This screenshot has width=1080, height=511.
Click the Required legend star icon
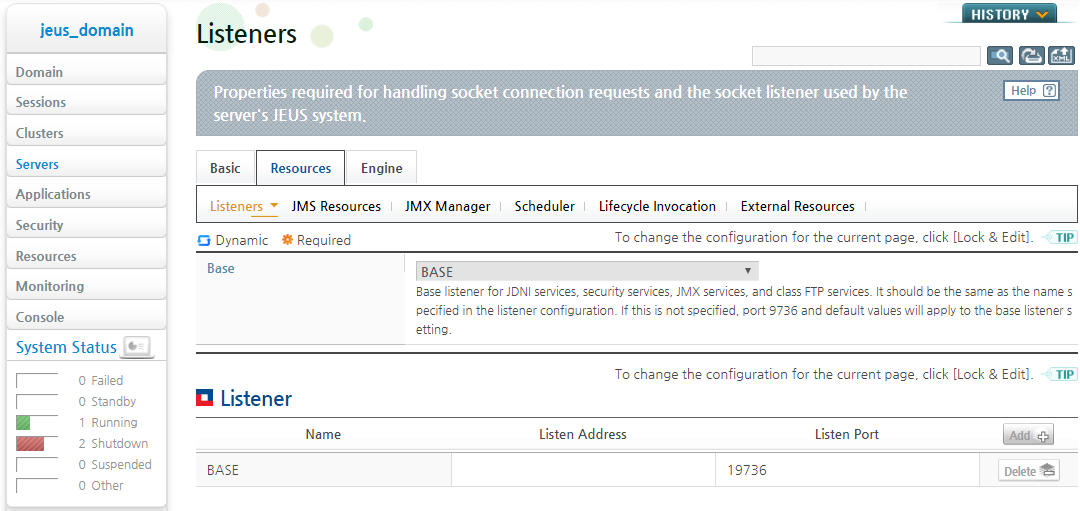(x=287, y=240)
